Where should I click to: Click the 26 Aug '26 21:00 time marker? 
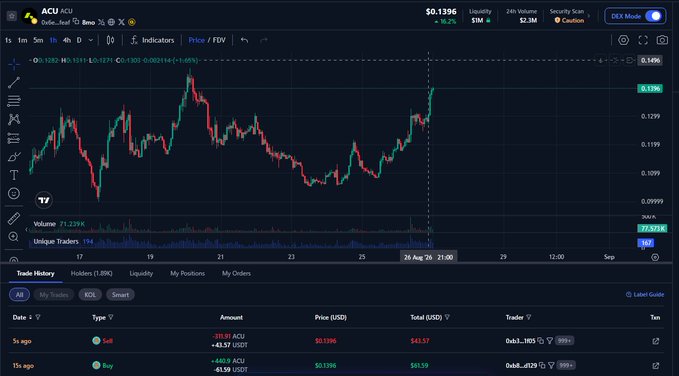click(428, 257)
